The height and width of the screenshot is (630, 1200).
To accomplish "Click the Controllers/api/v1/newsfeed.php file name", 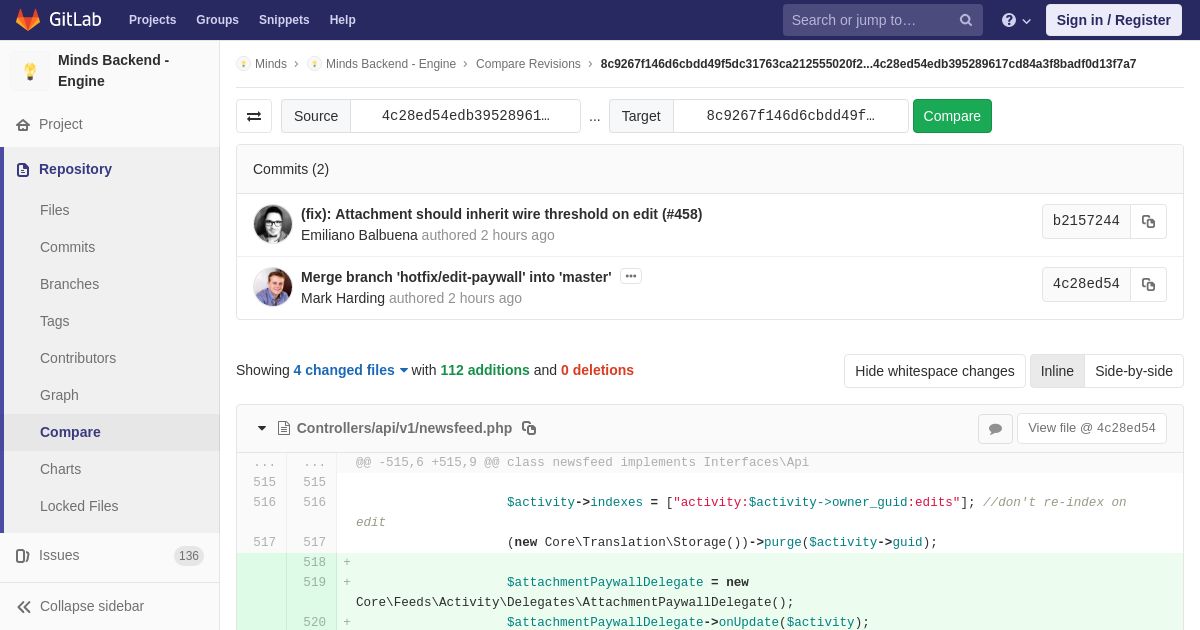I will coord(404,428).
